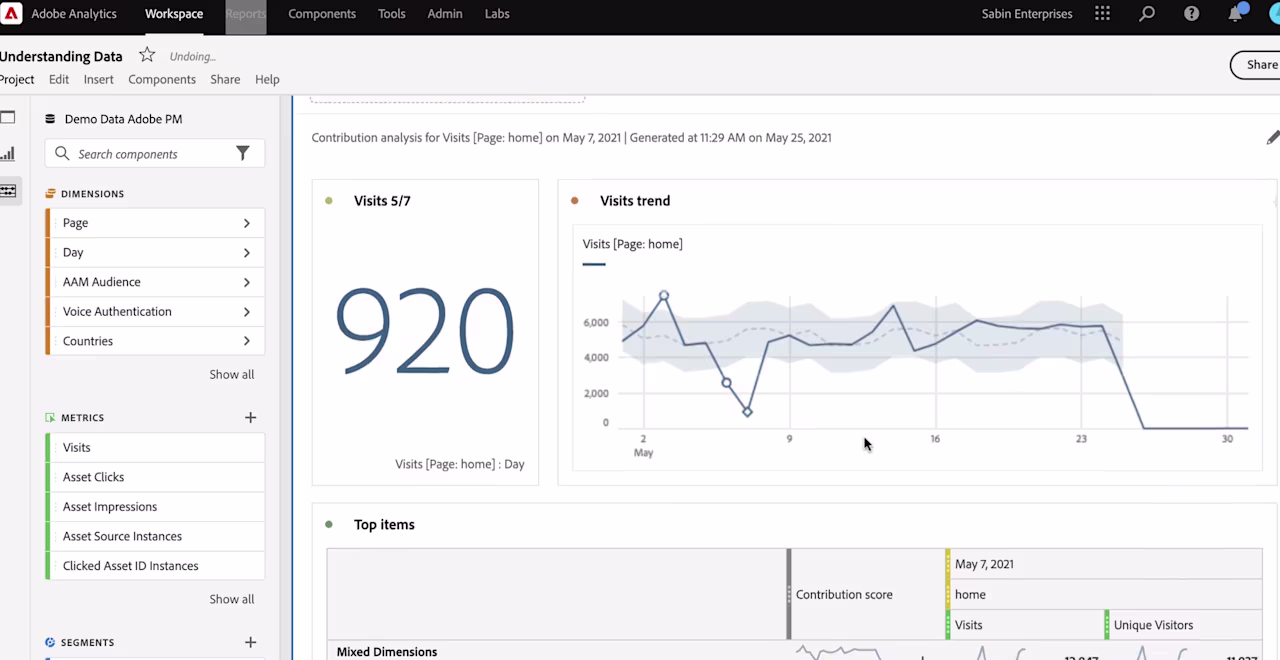Image resolution: width=1280 pixels, height=660 pixels.
Task: Add a new metric with plus icon
Action: click(251, 418)
